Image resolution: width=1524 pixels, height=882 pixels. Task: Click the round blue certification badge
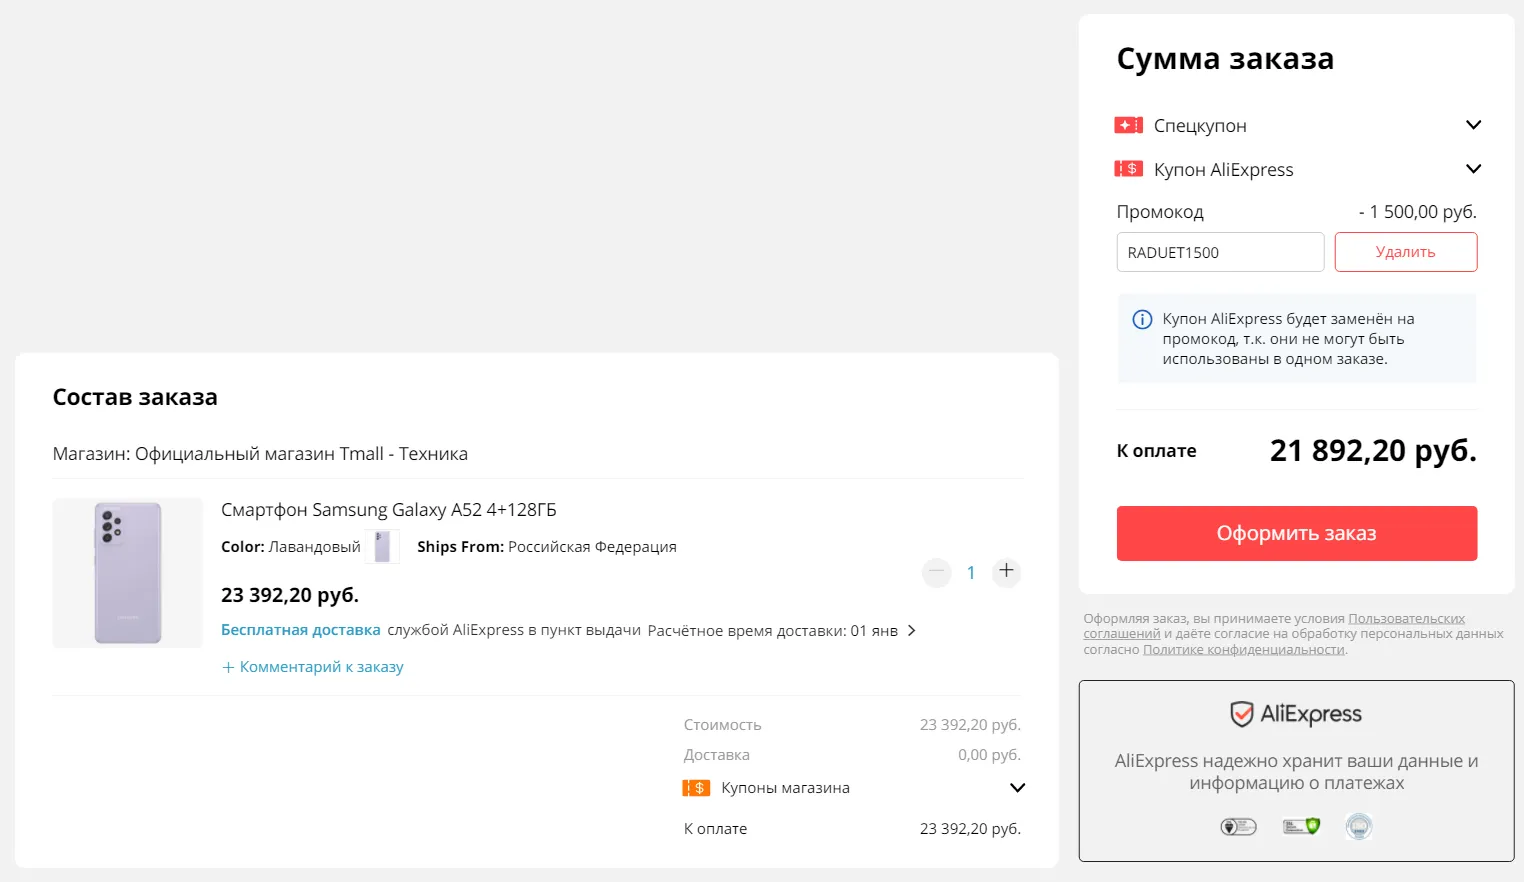(1359, 826)
